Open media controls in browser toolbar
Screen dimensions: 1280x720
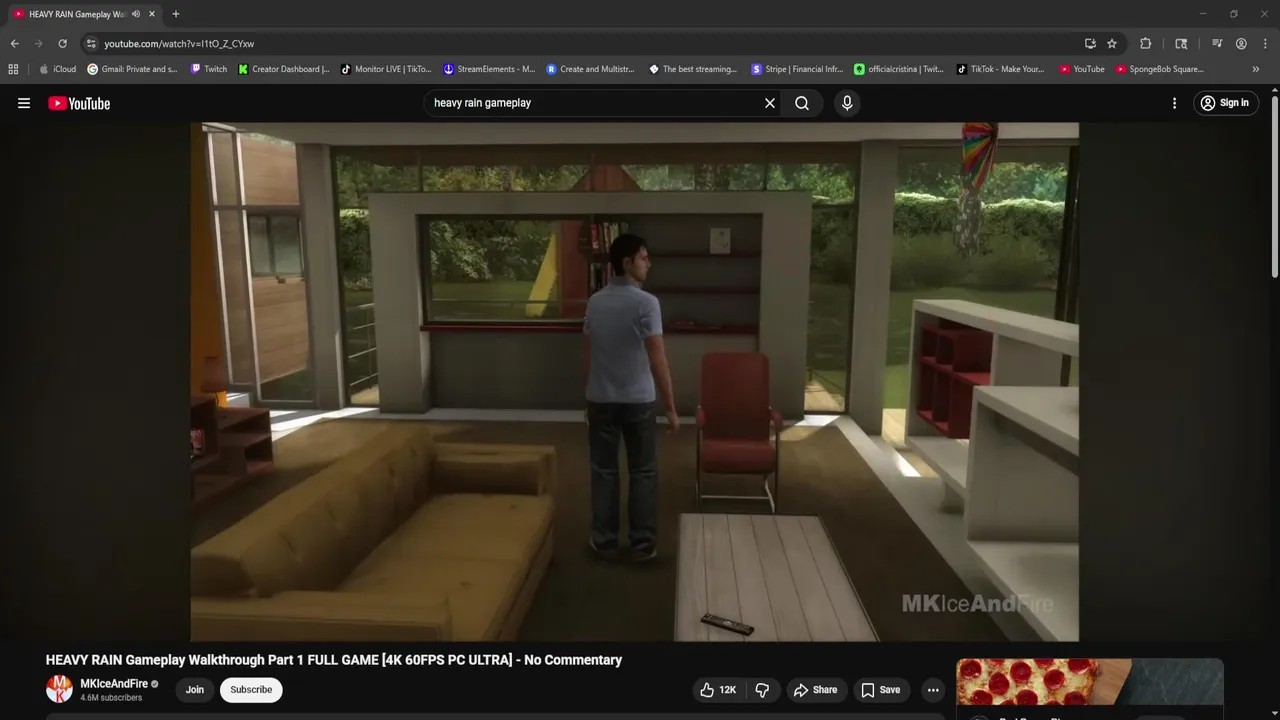(1217, 44)
